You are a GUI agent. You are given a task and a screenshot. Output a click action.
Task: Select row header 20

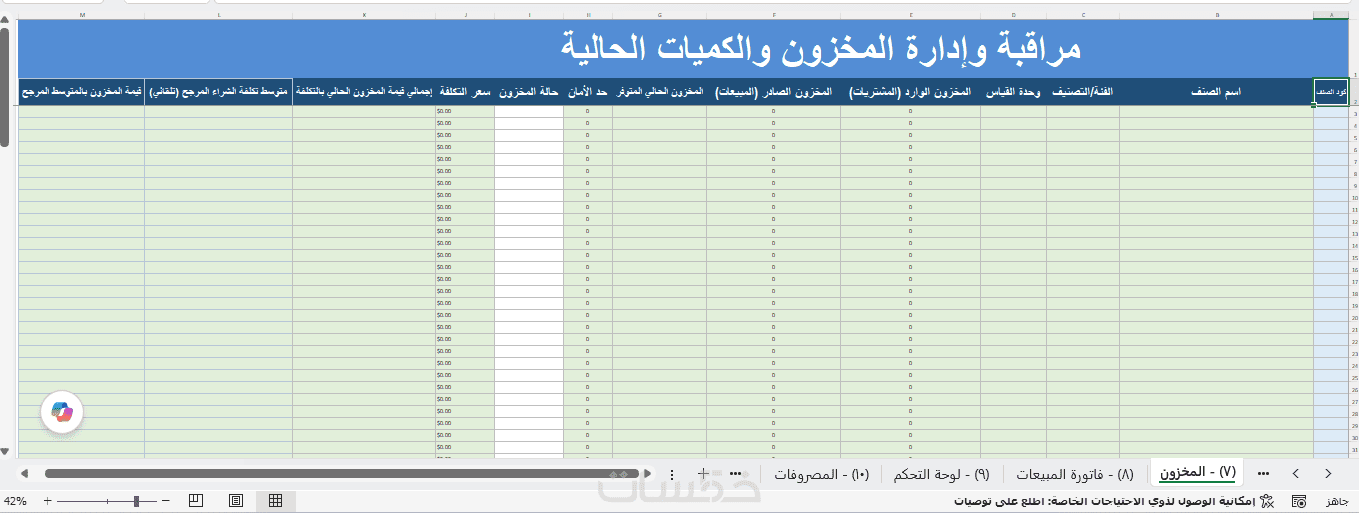pos(1353,318)
